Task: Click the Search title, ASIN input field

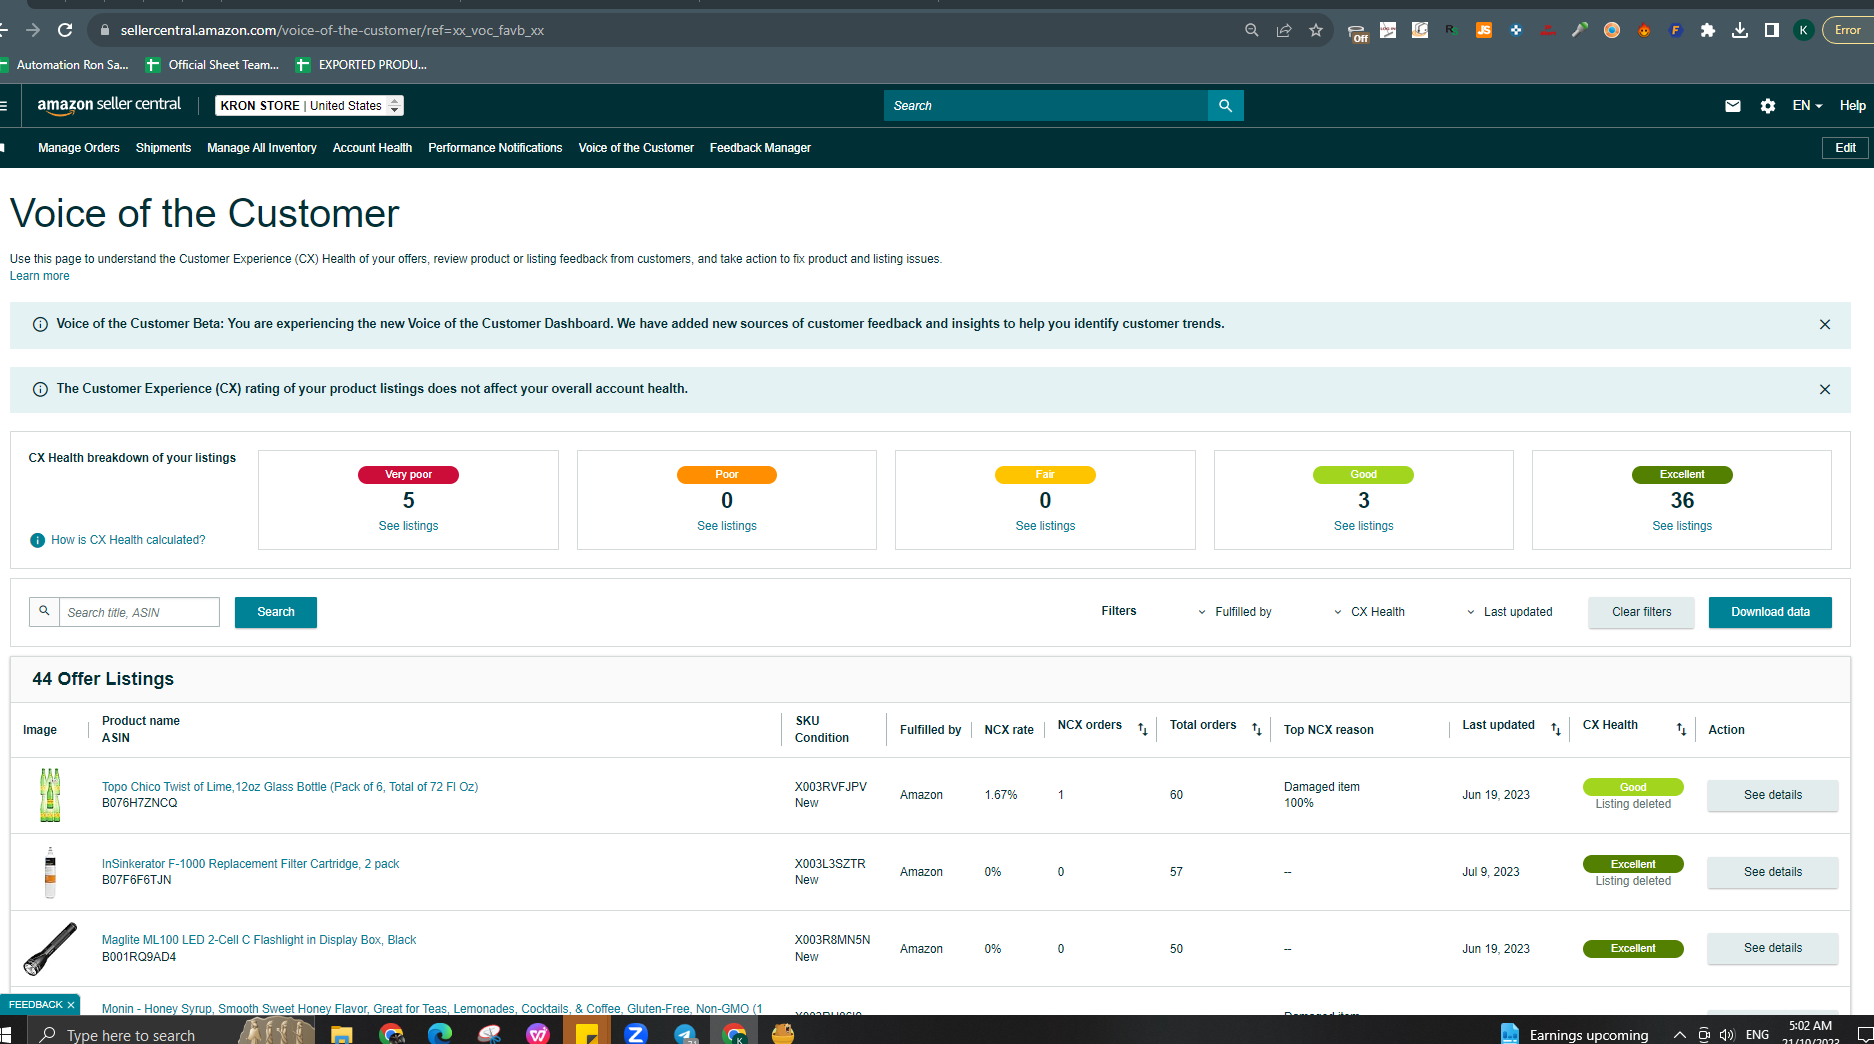Action: pyautogui.click(x=139, y=612)
